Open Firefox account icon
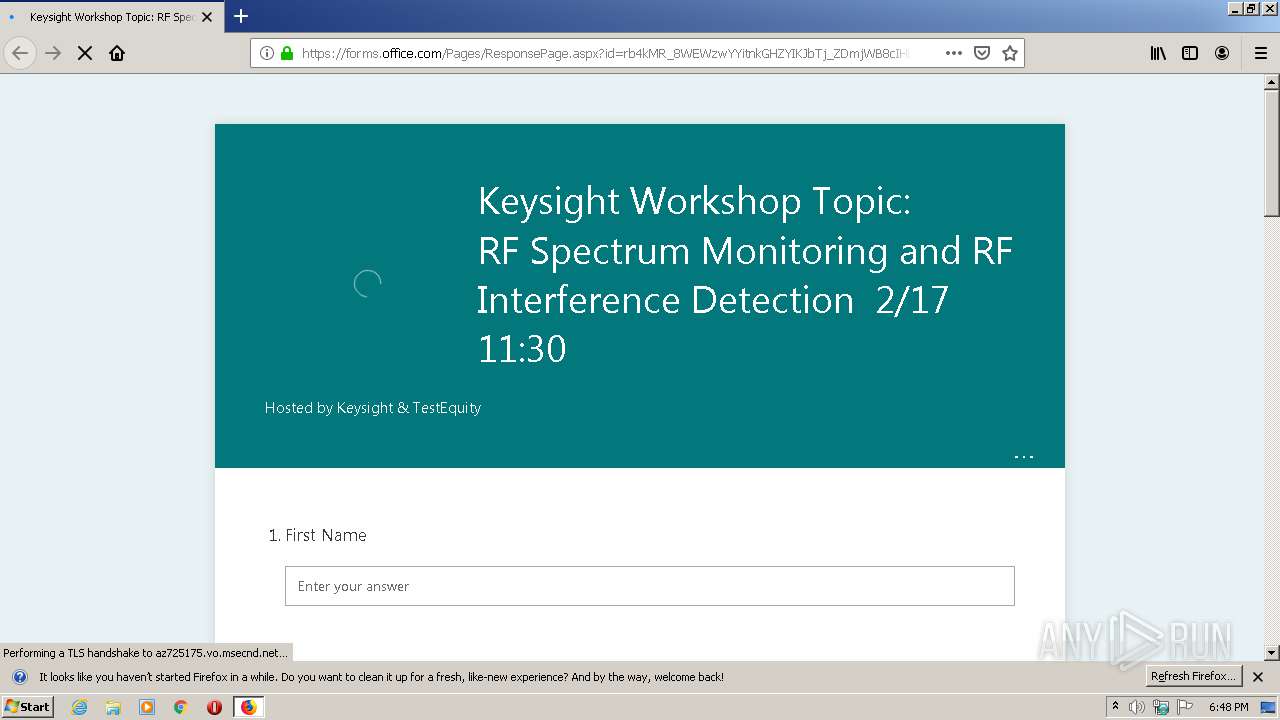Screen dimensions: 1280x720 [1222, 53]
